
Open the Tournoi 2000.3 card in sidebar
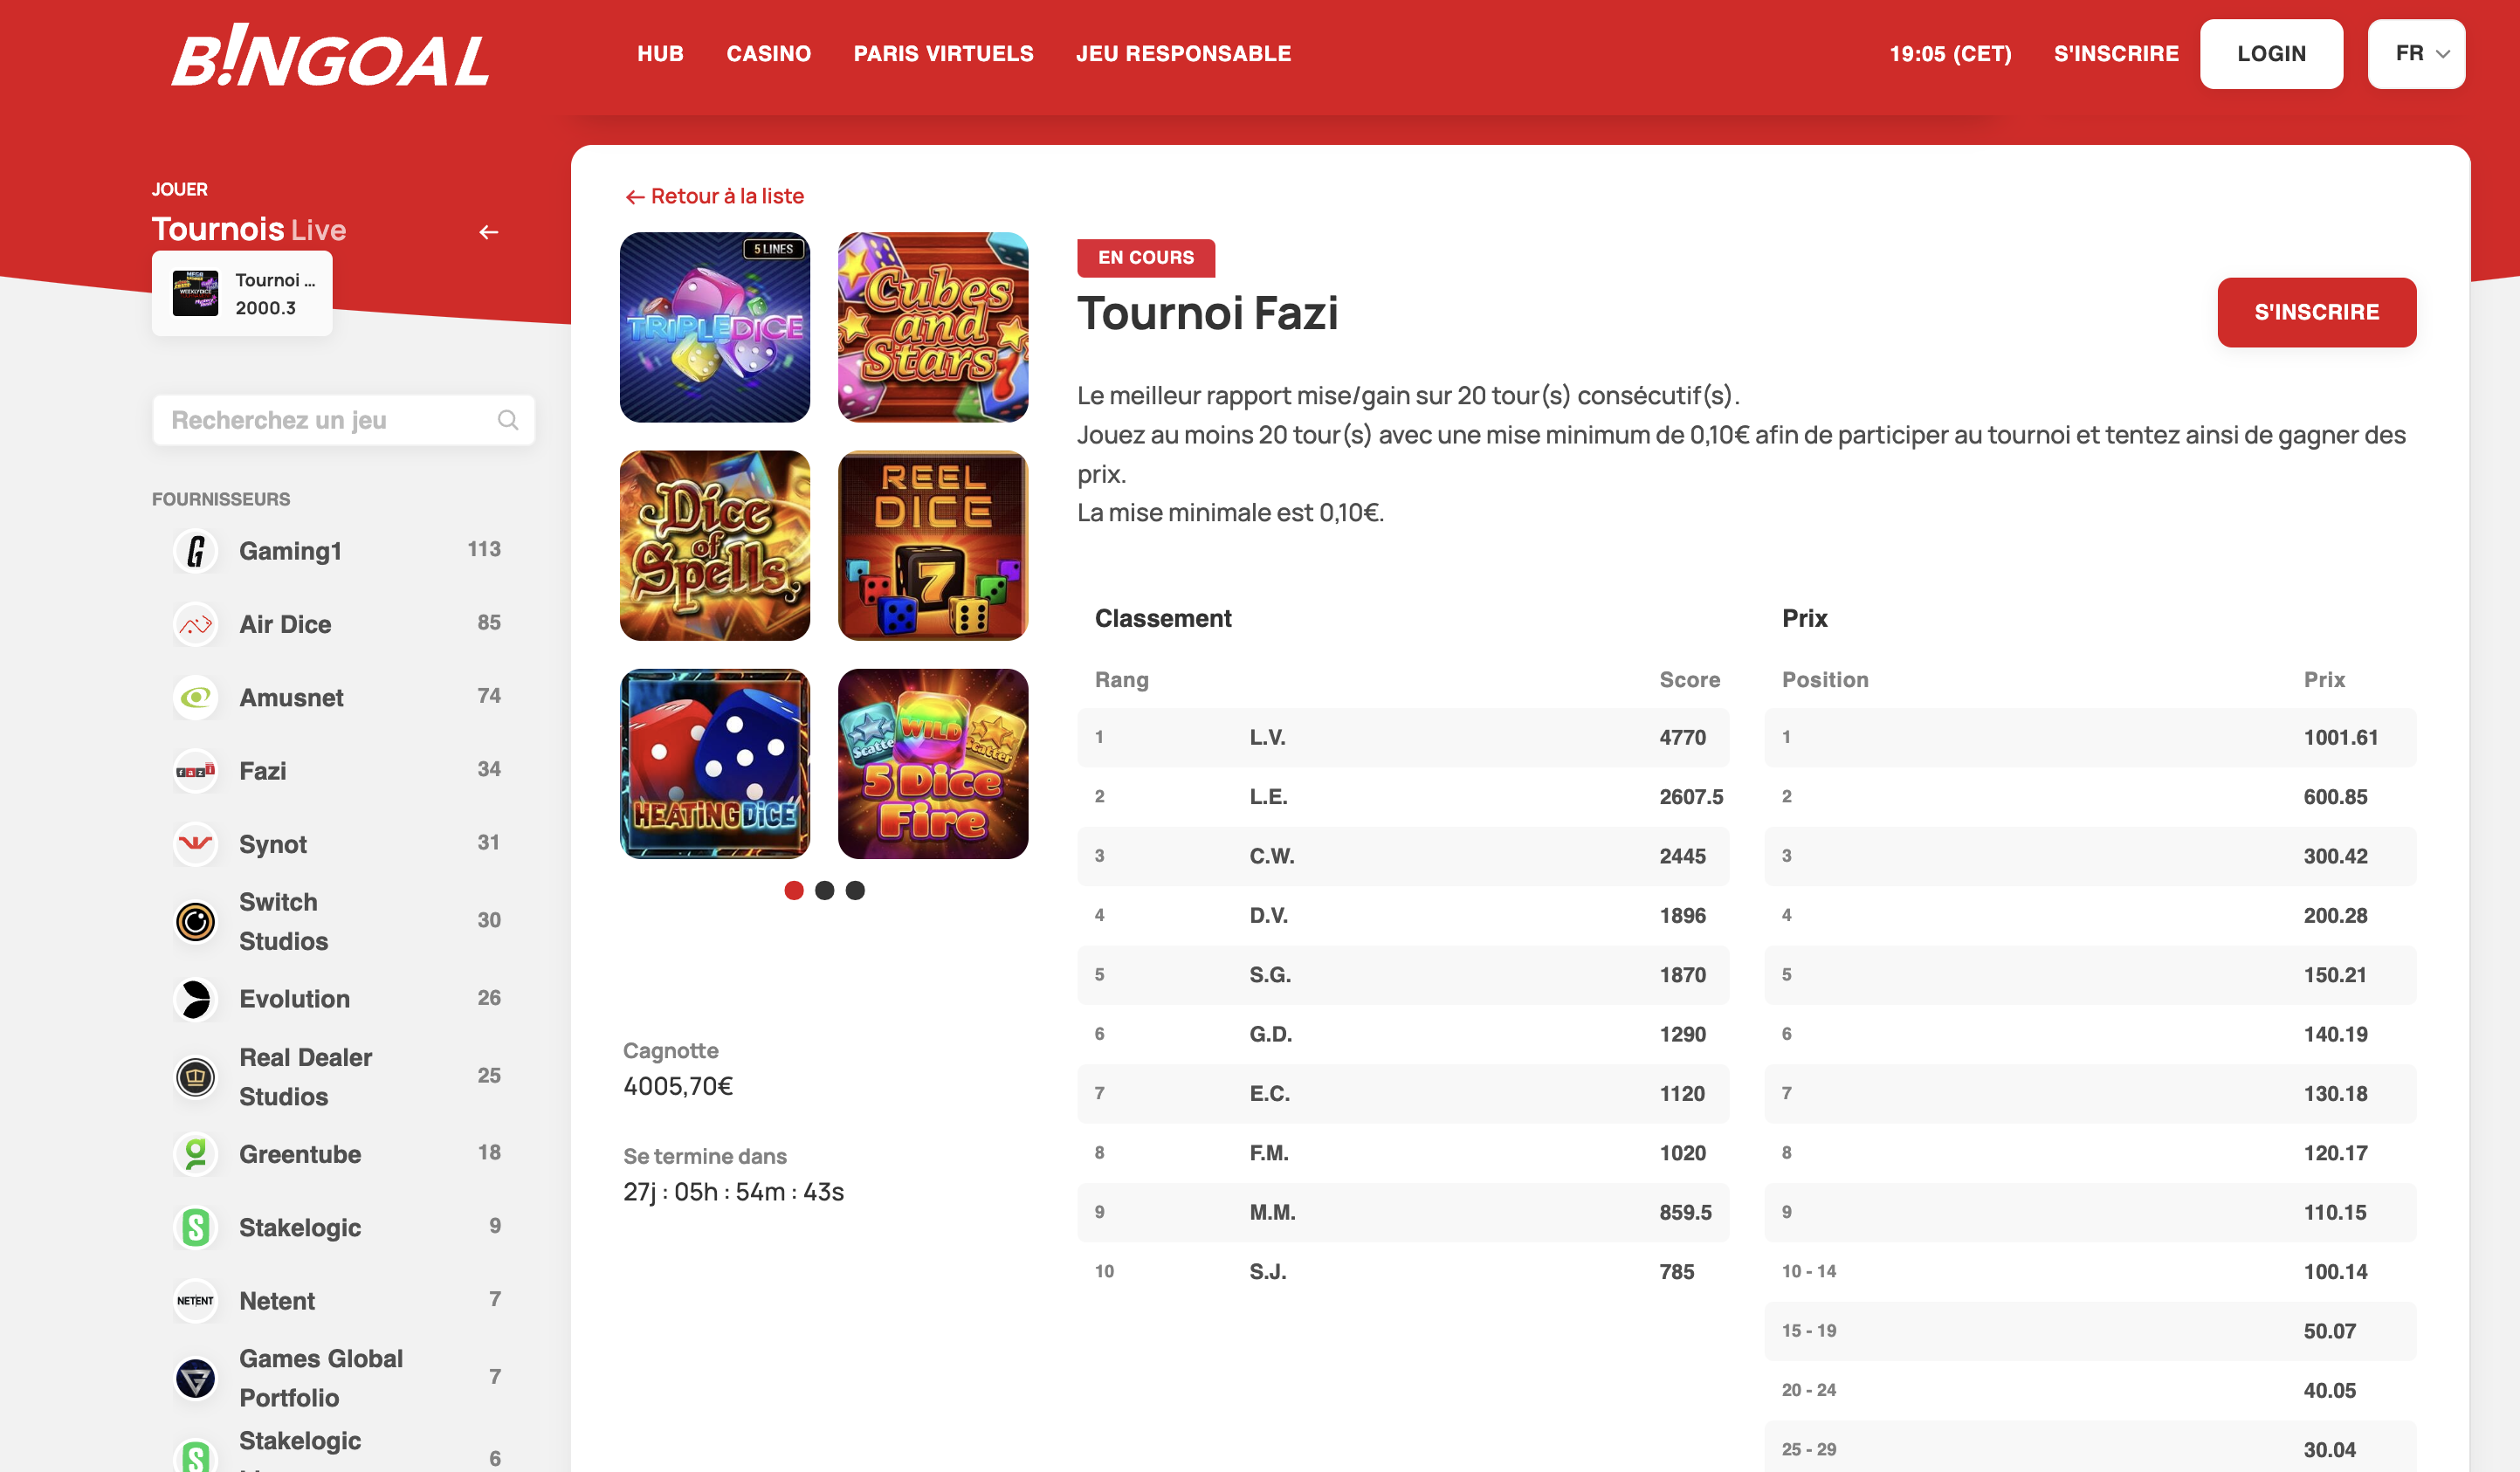[242, 294]
